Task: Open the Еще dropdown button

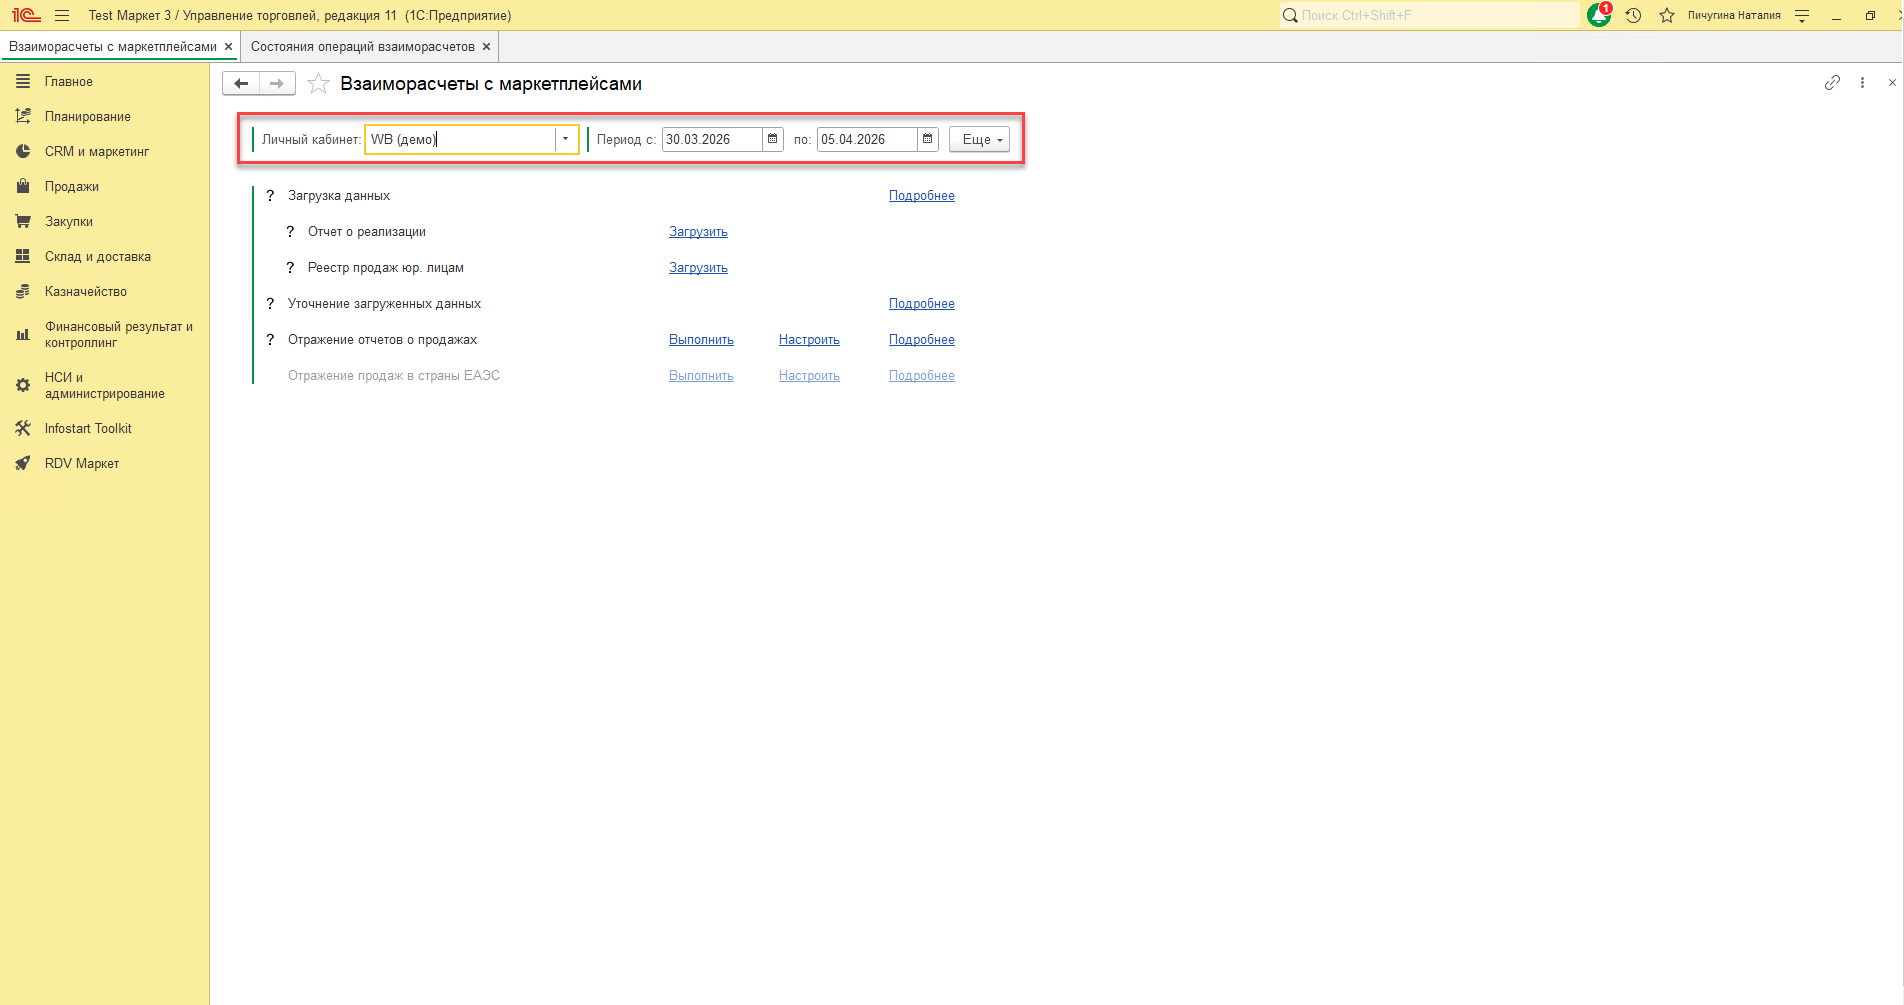Action: (x=979, y=139)
